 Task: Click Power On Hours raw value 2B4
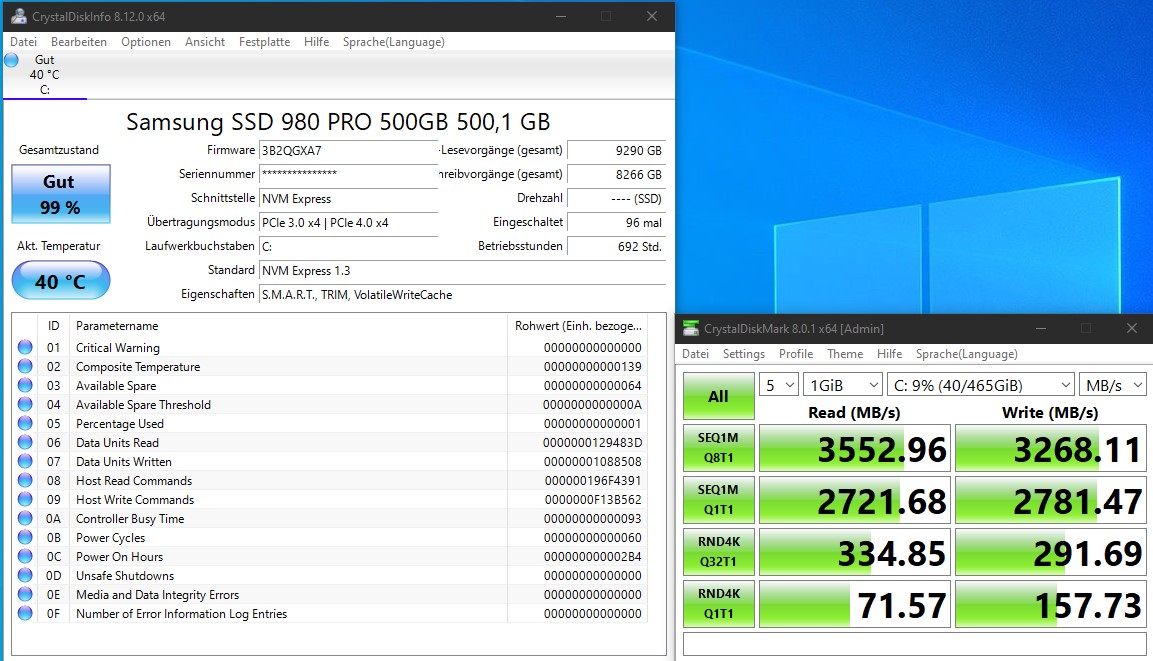[x=593, y=557]
